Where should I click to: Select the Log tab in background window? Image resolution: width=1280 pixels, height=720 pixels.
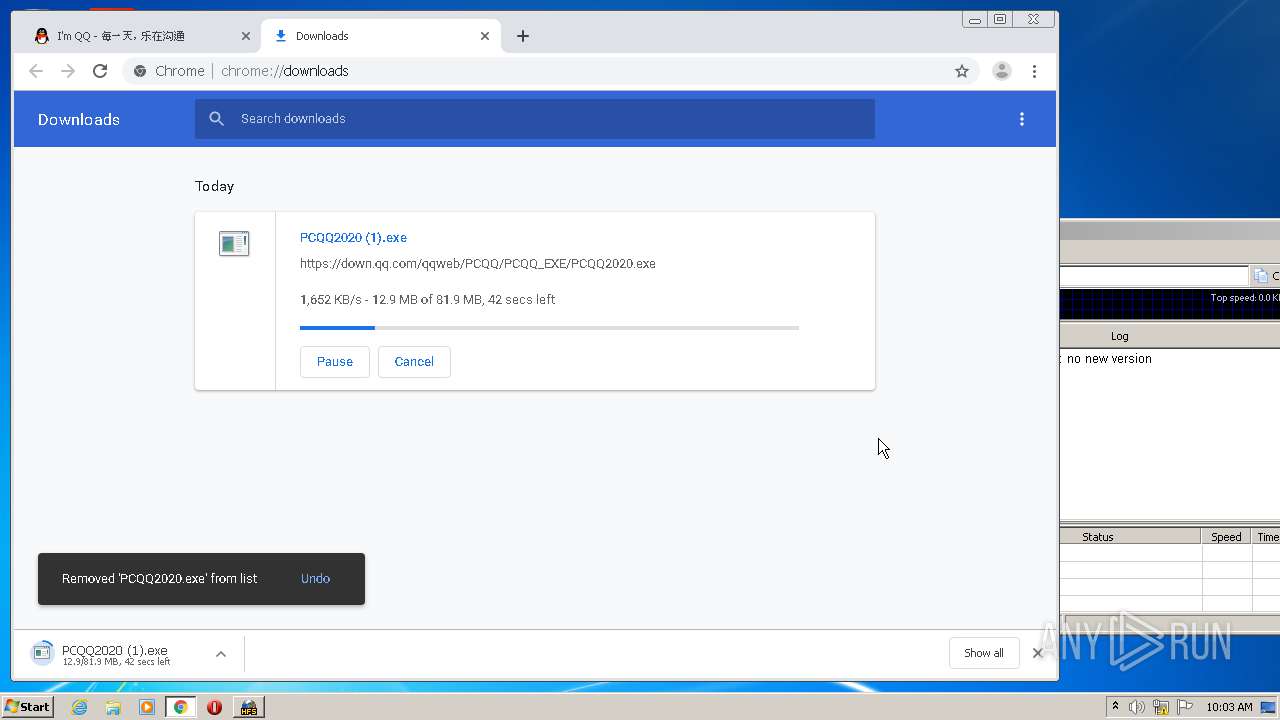pos(1119,336)
